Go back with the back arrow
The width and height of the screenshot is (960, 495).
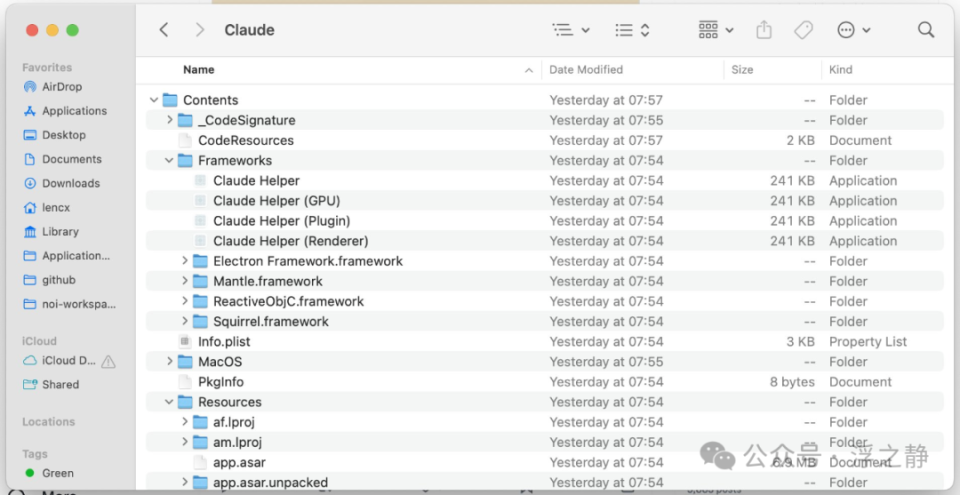coord(163,30)
